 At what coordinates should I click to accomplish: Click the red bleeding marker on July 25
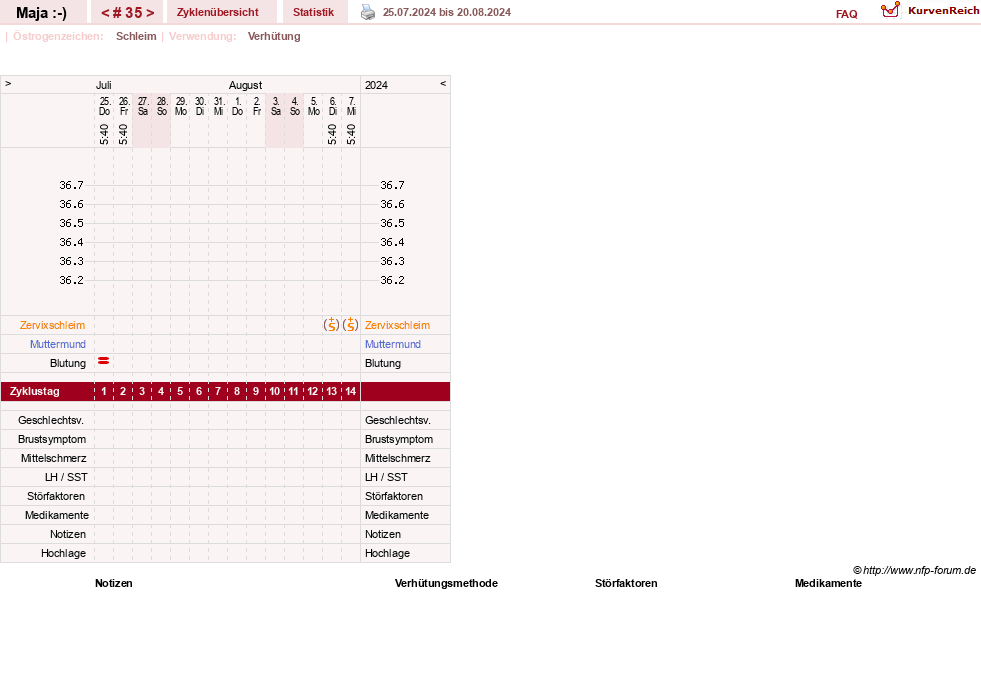(x=104, y=361)
